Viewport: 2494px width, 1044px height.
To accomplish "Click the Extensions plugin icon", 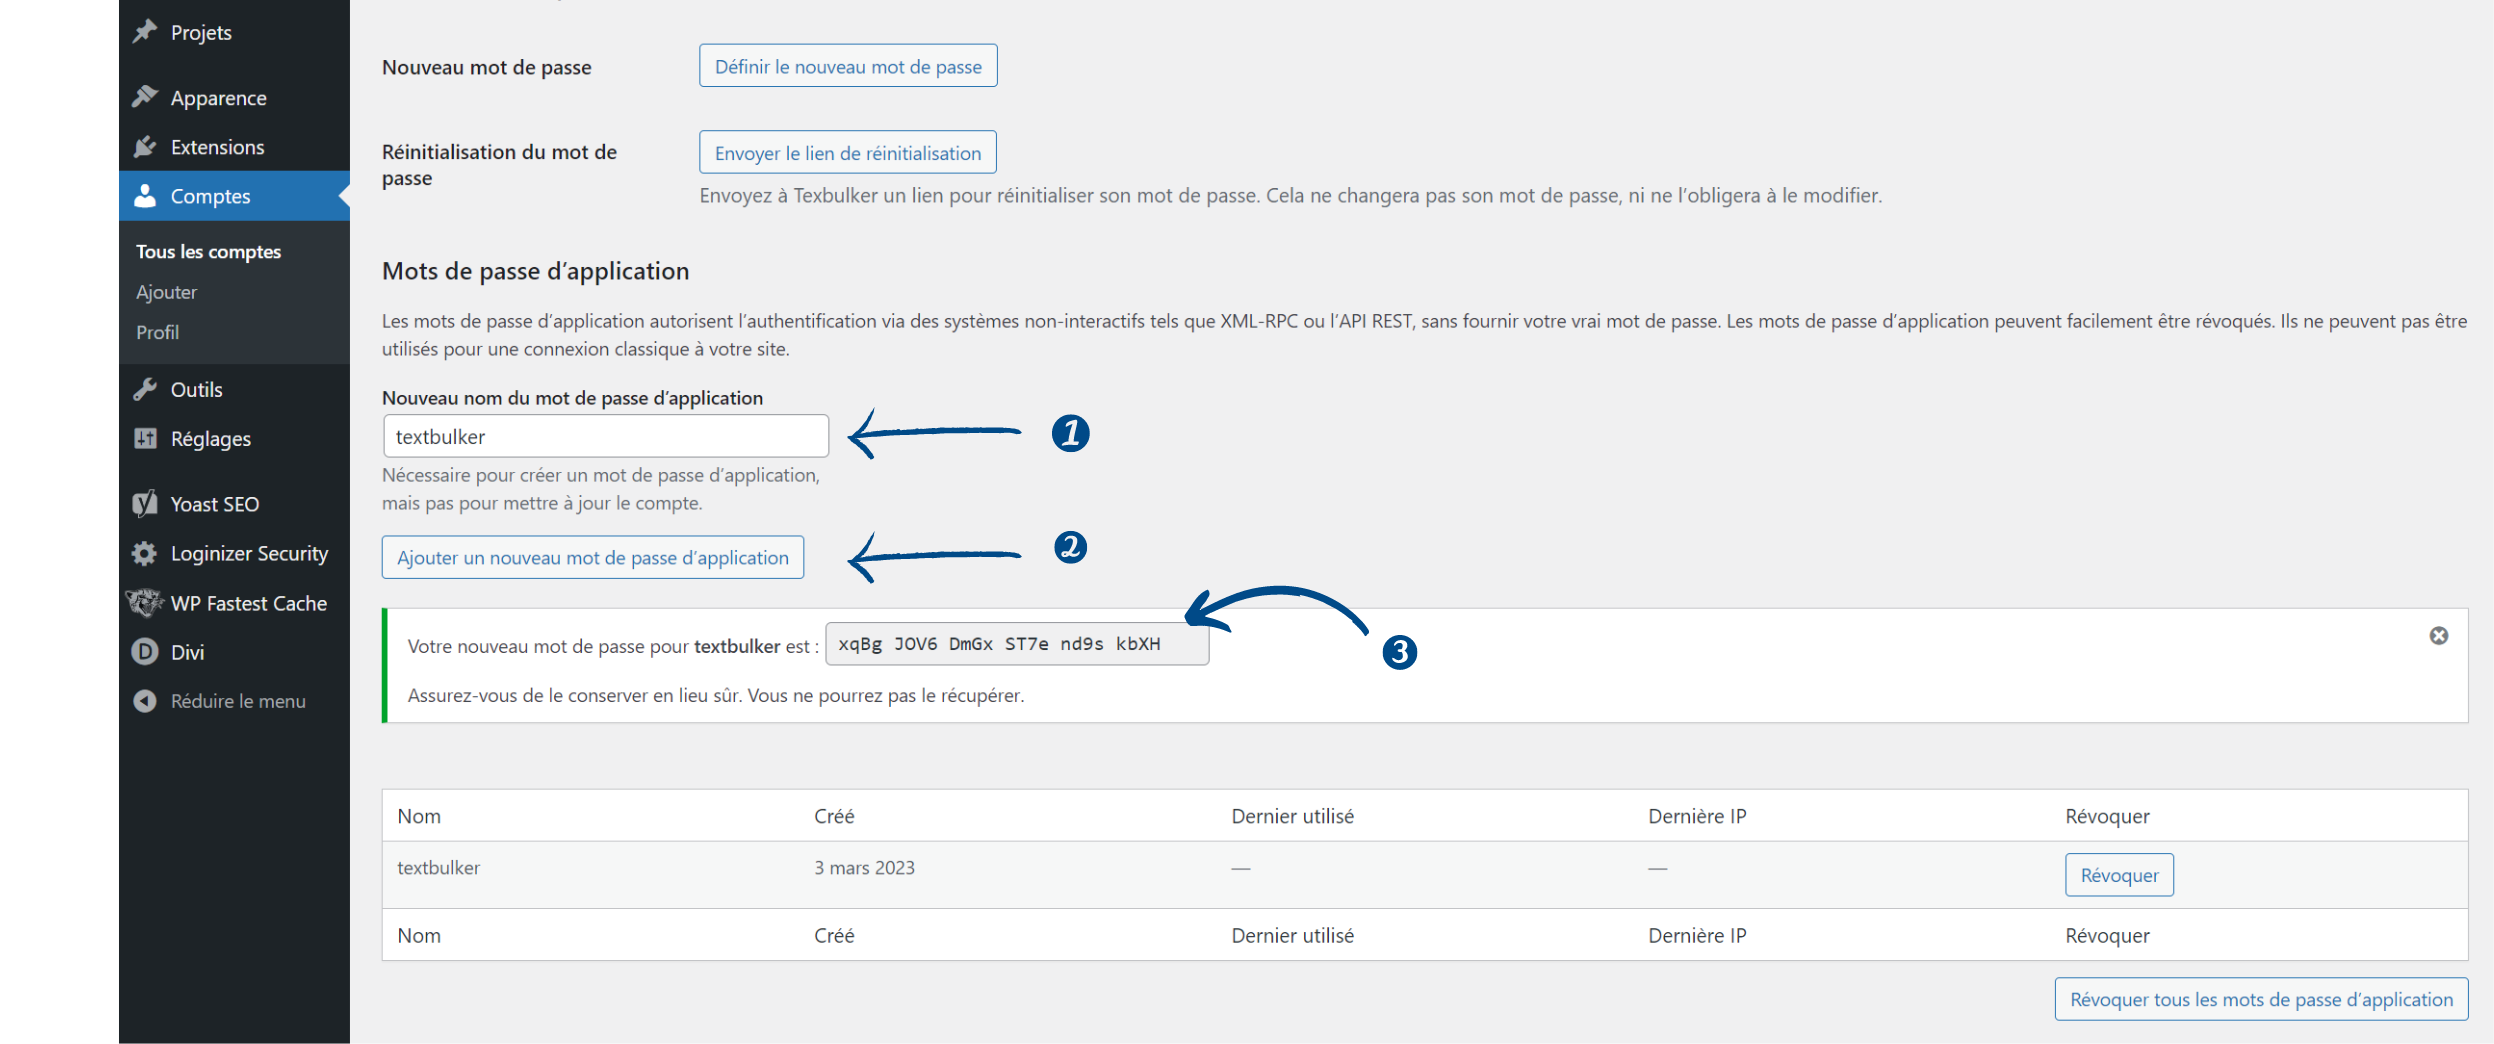I will click(x=144, y=146).
